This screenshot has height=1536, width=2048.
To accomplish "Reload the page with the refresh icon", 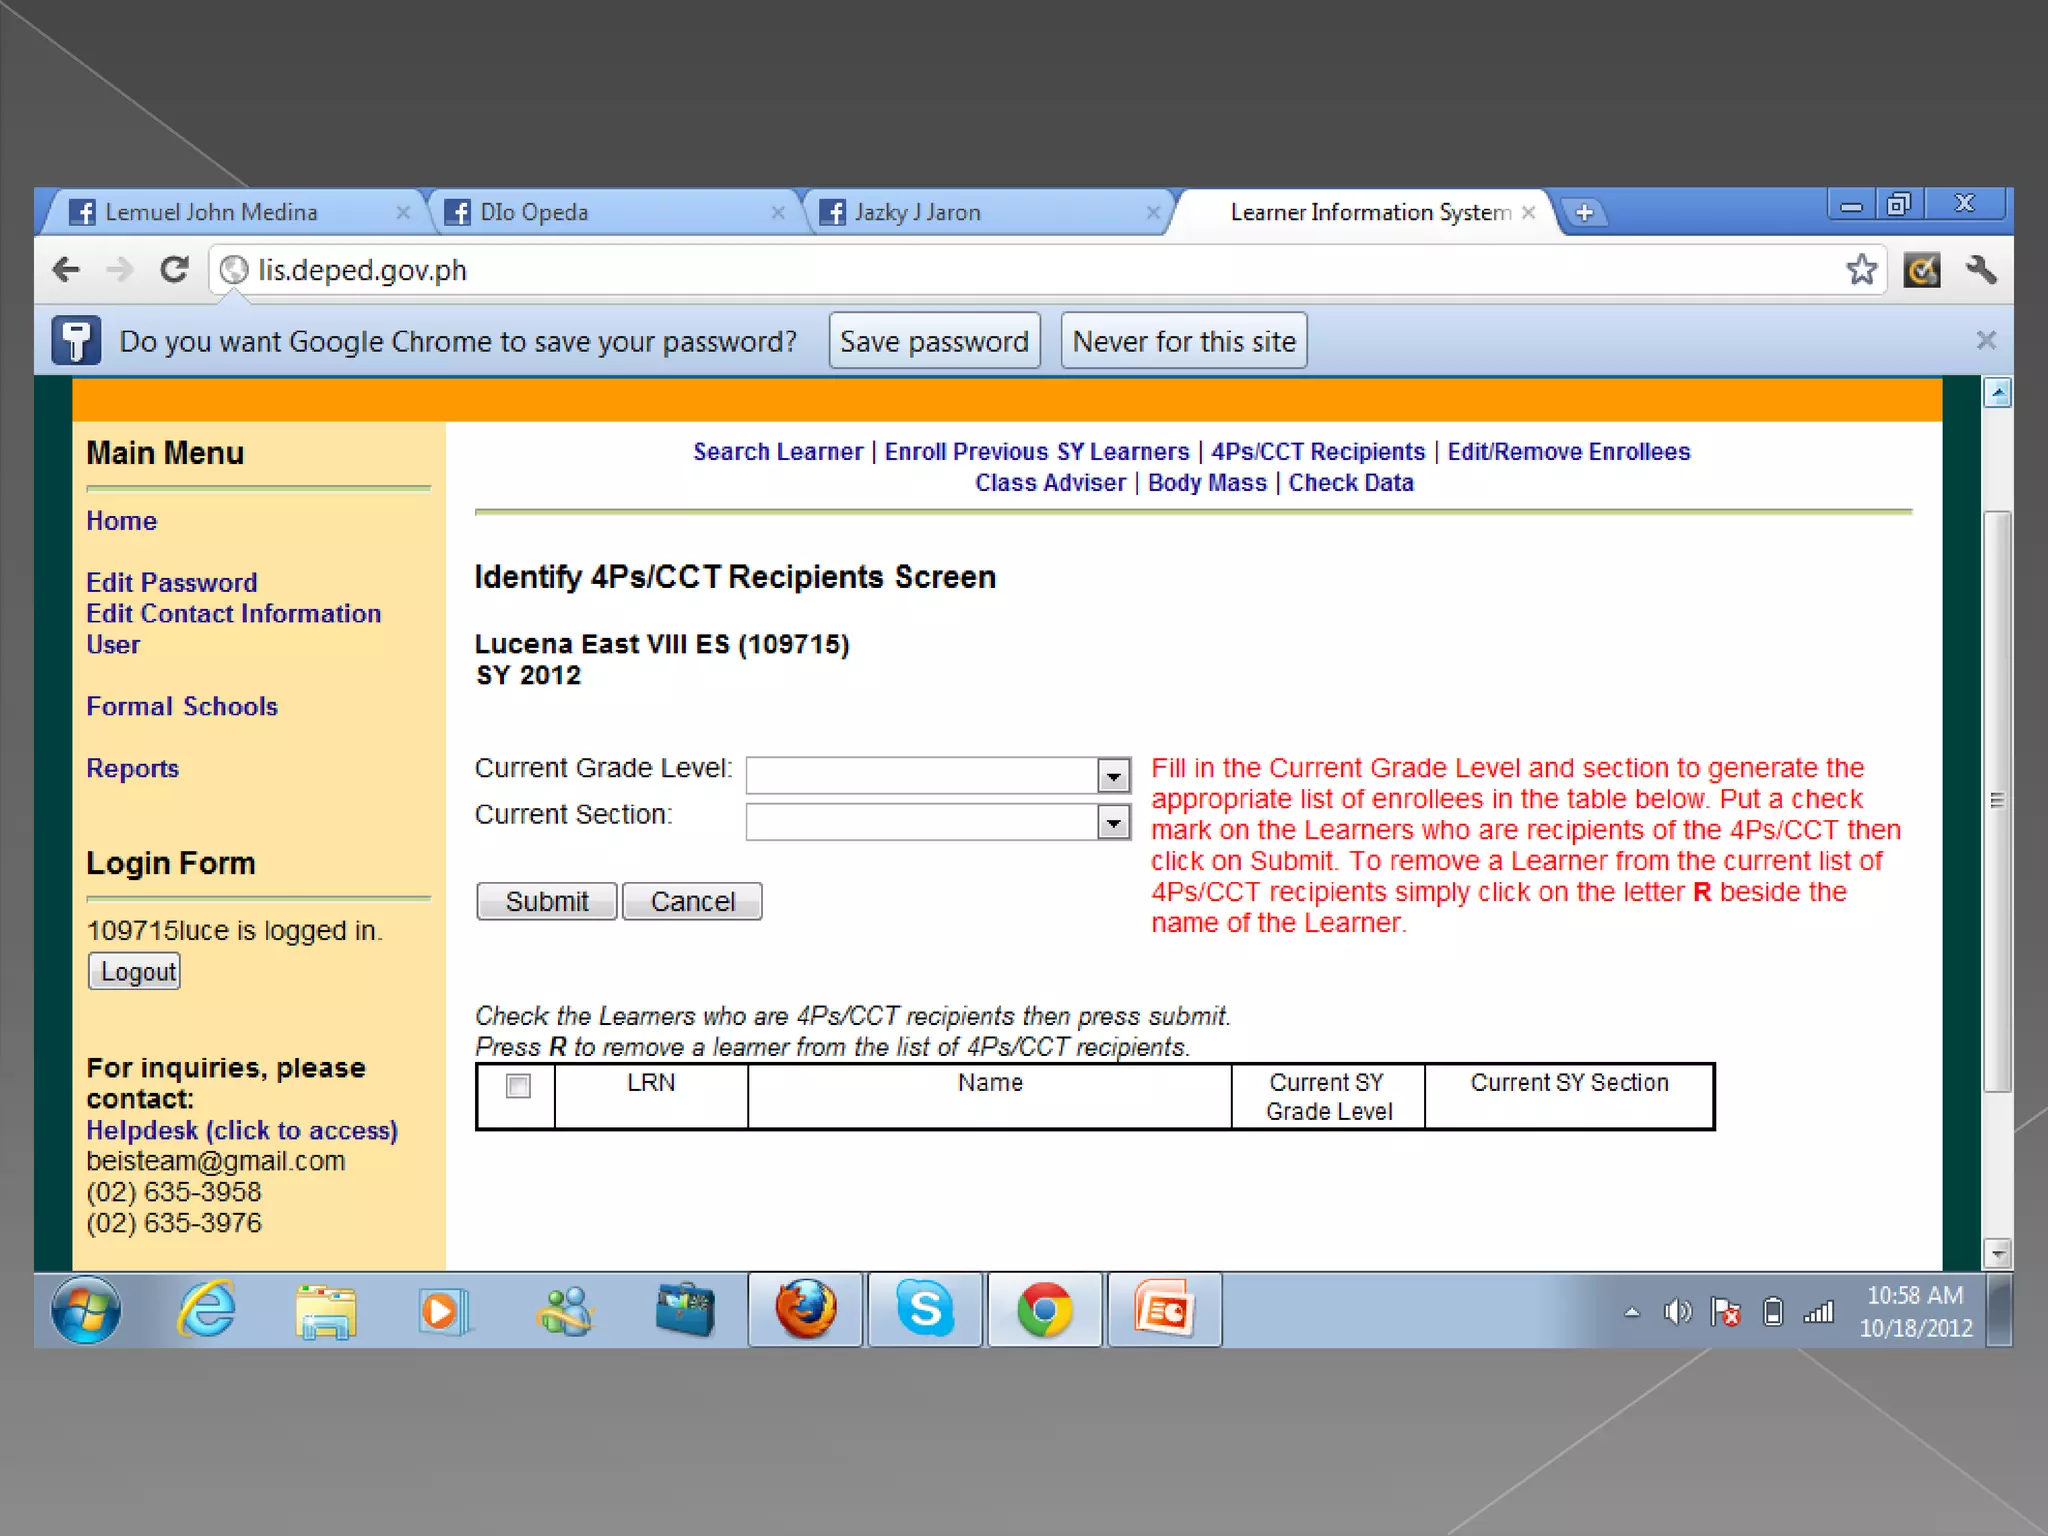I will coord(174,270).
